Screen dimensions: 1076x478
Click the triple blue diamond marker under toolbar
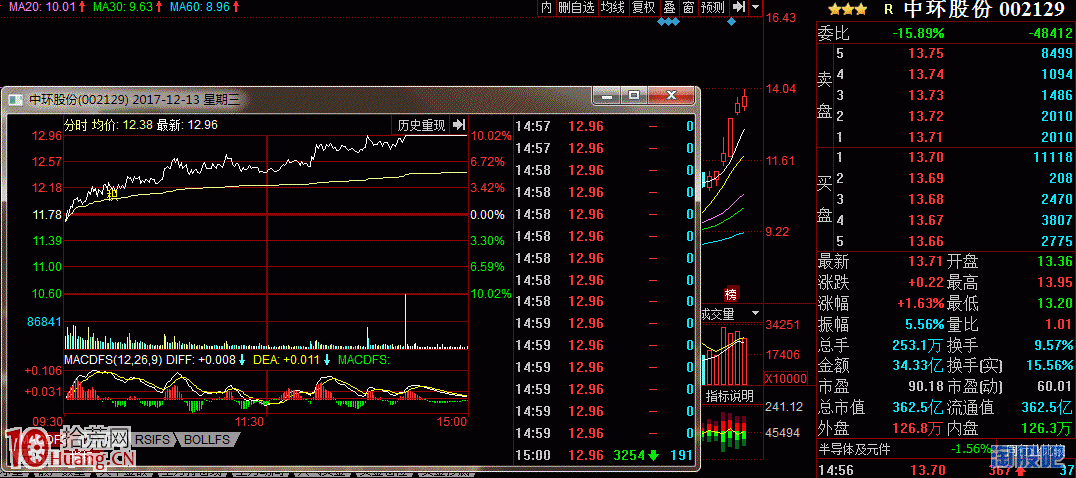pyautogui.click(x=668, y=22)
